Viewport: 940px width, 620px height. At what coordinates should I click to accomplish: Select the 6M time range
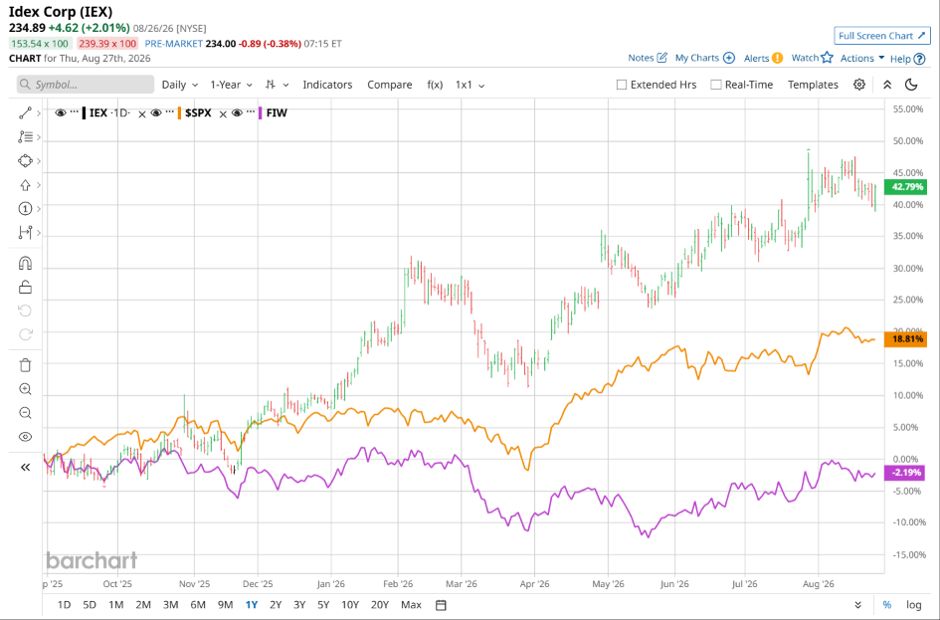(198, 604)
